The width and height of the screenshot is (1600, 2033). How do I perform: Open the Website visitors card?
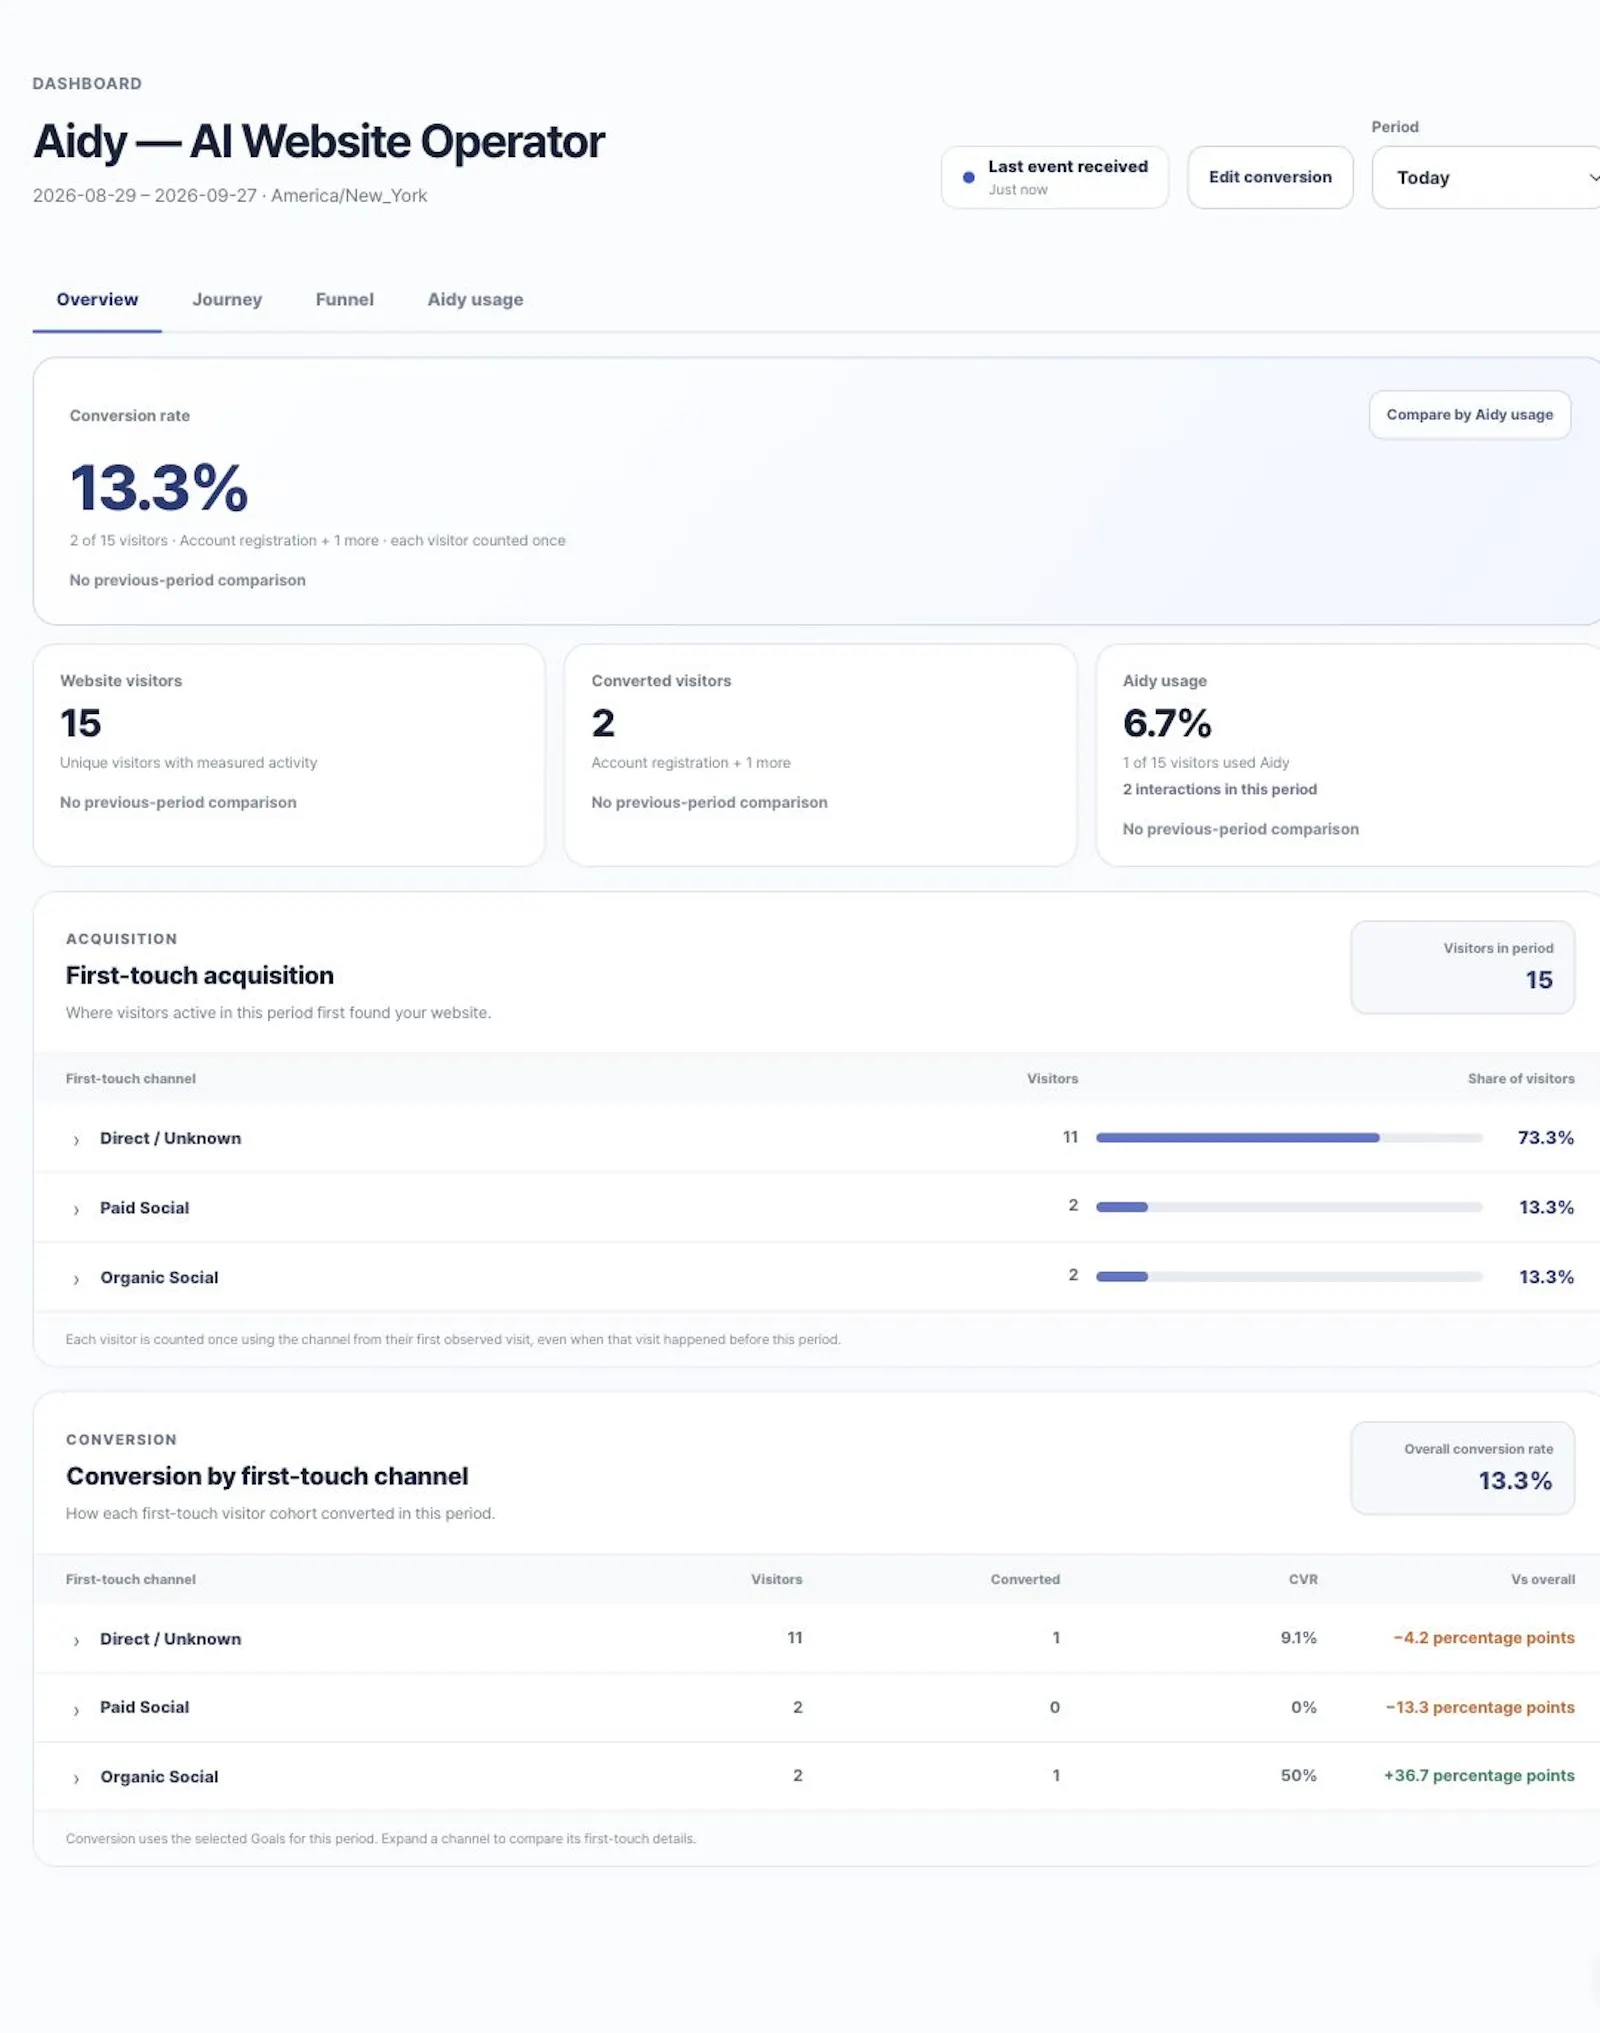[289, 755]
